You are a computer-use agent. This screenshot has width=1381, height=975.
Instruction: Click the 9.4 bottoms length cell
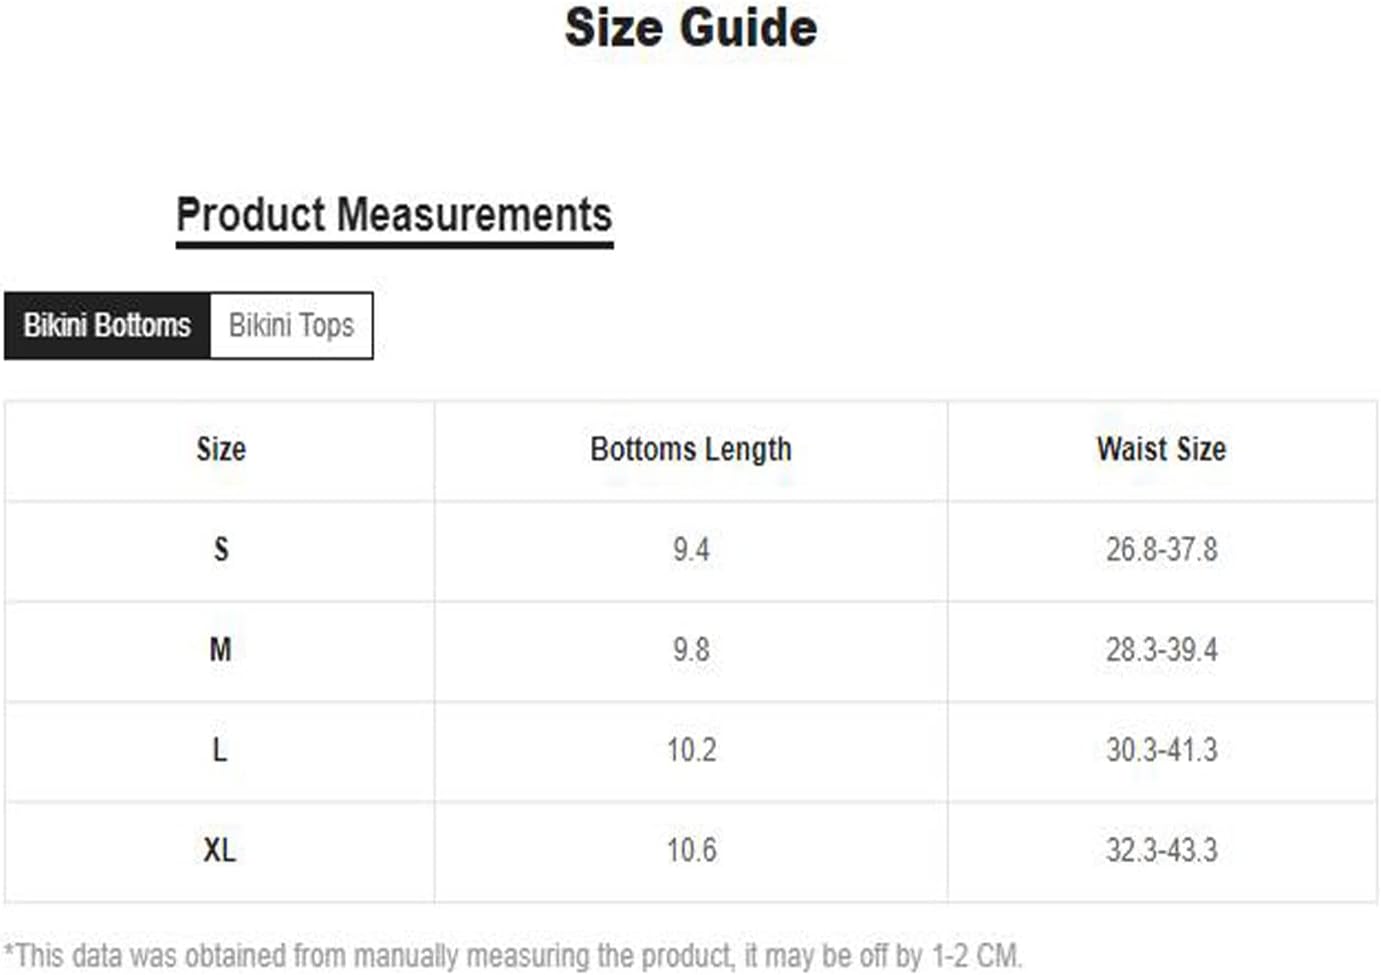[x=691, y=550]
